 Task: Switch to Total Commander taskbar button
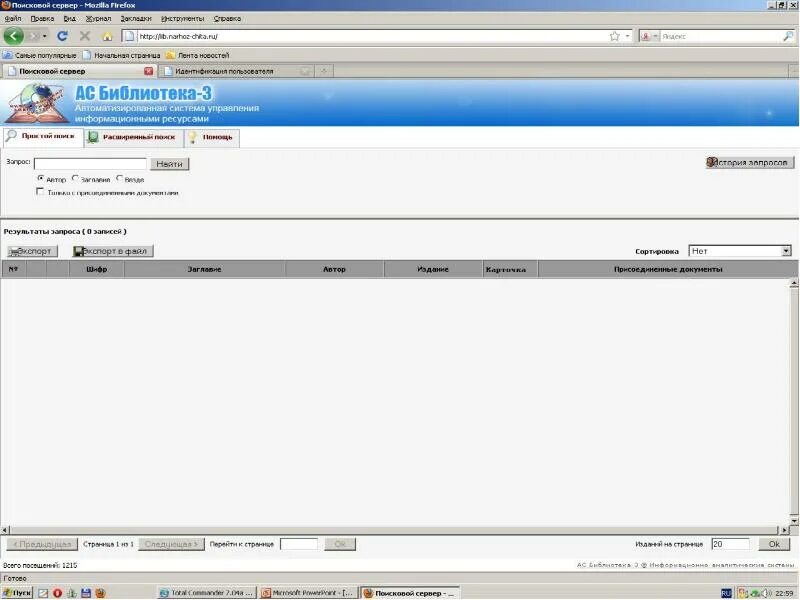[206, 593]
